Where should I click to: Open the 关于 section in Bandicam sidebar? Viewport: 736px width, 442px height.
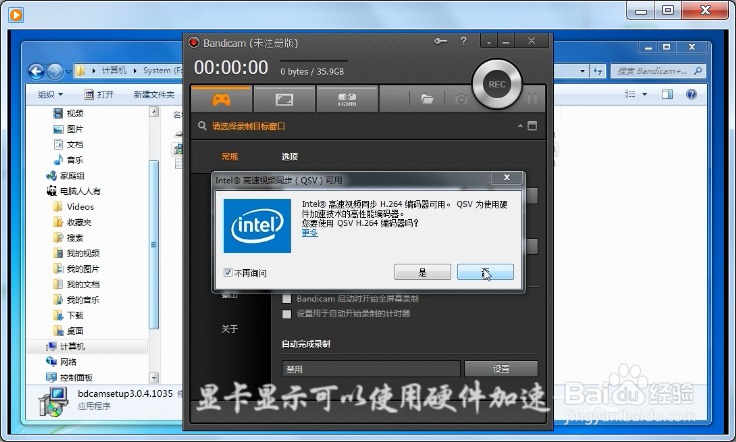(230, 329)
